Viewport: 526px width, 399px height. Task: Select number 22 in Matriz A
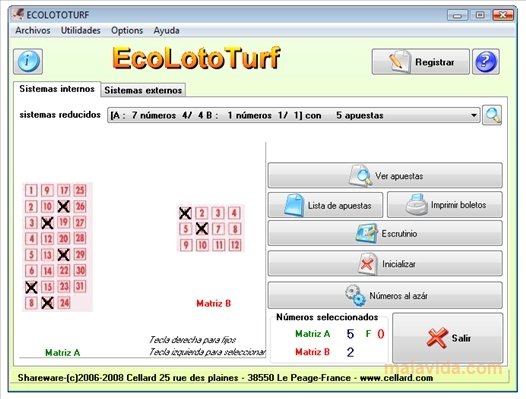coord(63,270)
